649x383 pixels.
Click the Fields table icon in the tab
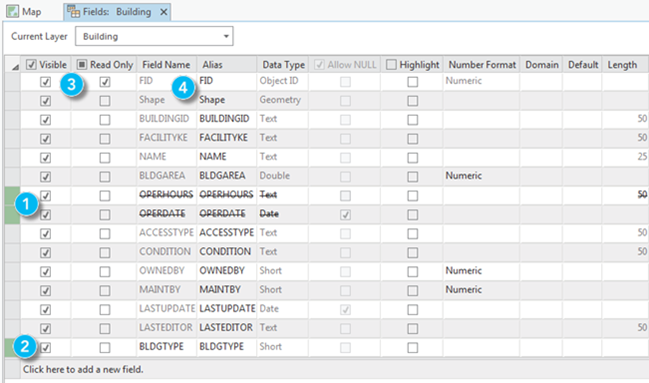pyautogui.click(x=73, y=12)
